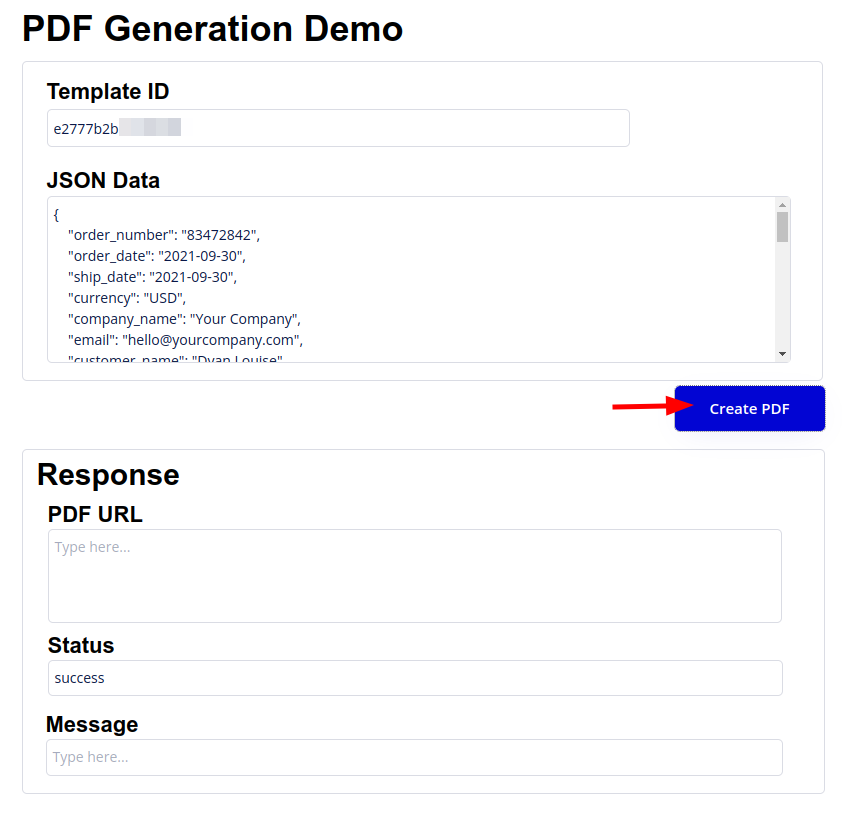
Task: Click the PDF URL label
Action: coord(95,514)
